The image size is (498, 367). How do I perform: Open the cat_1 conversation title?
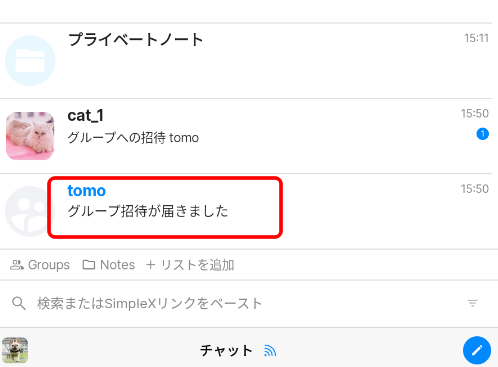[x=85, y=116]
